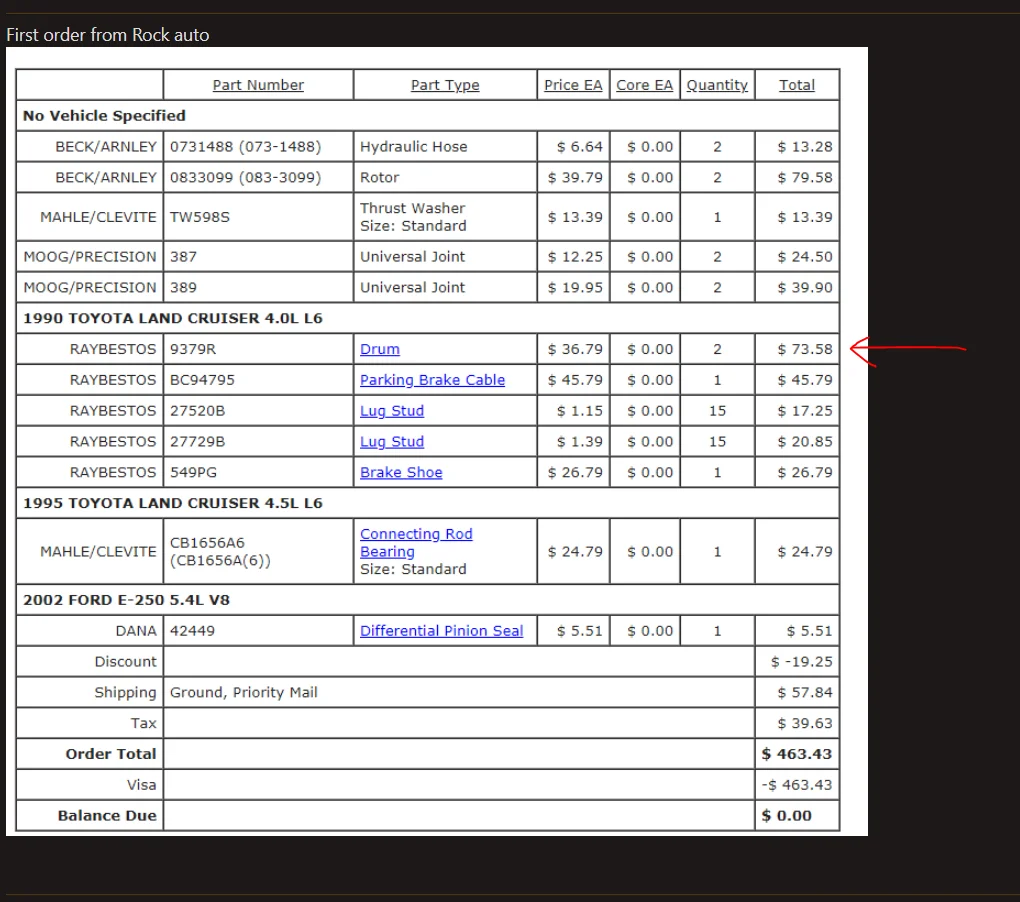1020x902 pixels.
Task: Select Raybestos part number 9379R
Action: (193, 349)
